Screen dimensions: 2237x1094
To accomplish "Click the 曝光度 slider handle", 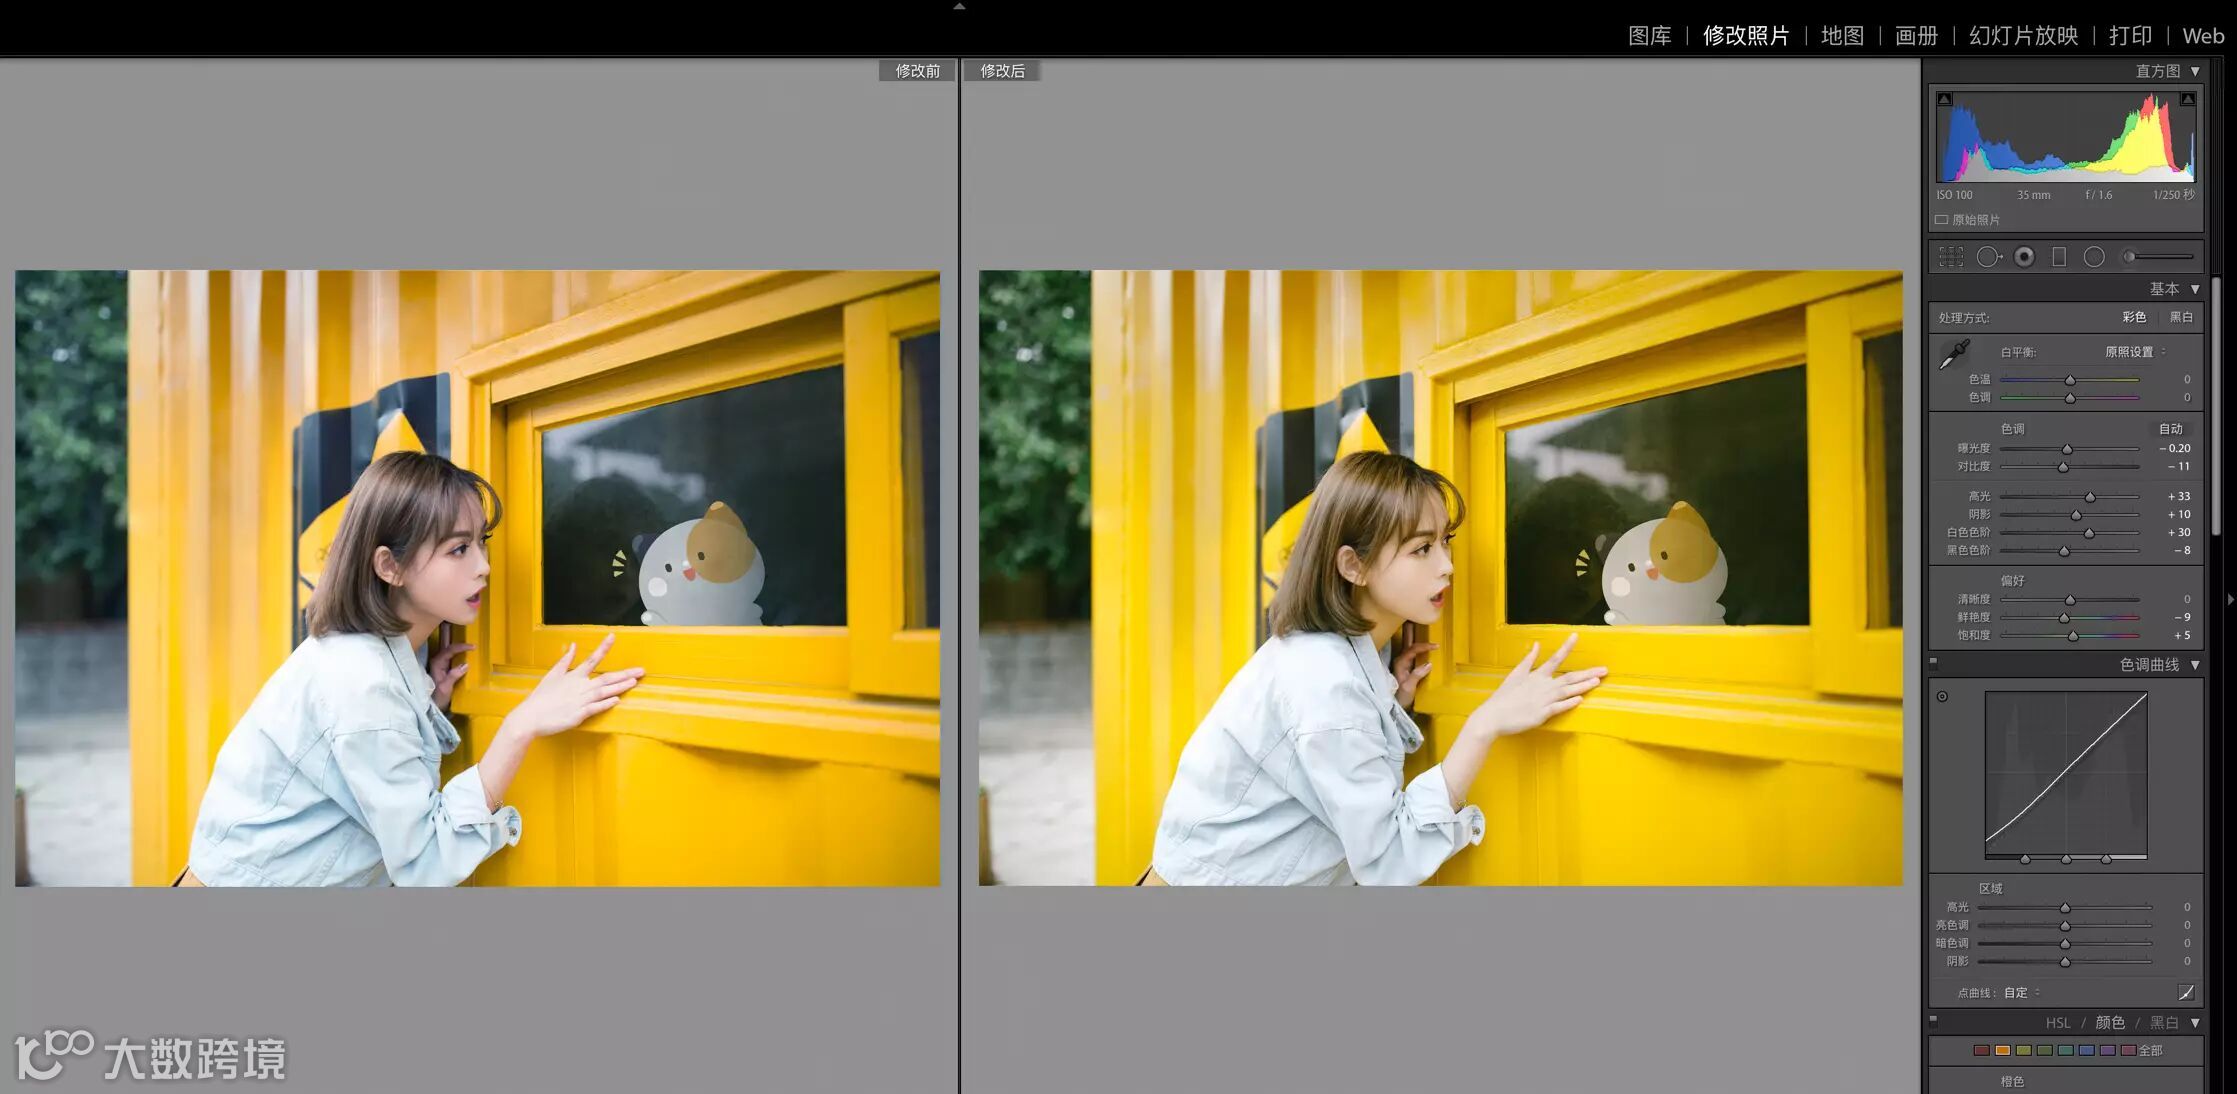I will (x=2067, y=449).
